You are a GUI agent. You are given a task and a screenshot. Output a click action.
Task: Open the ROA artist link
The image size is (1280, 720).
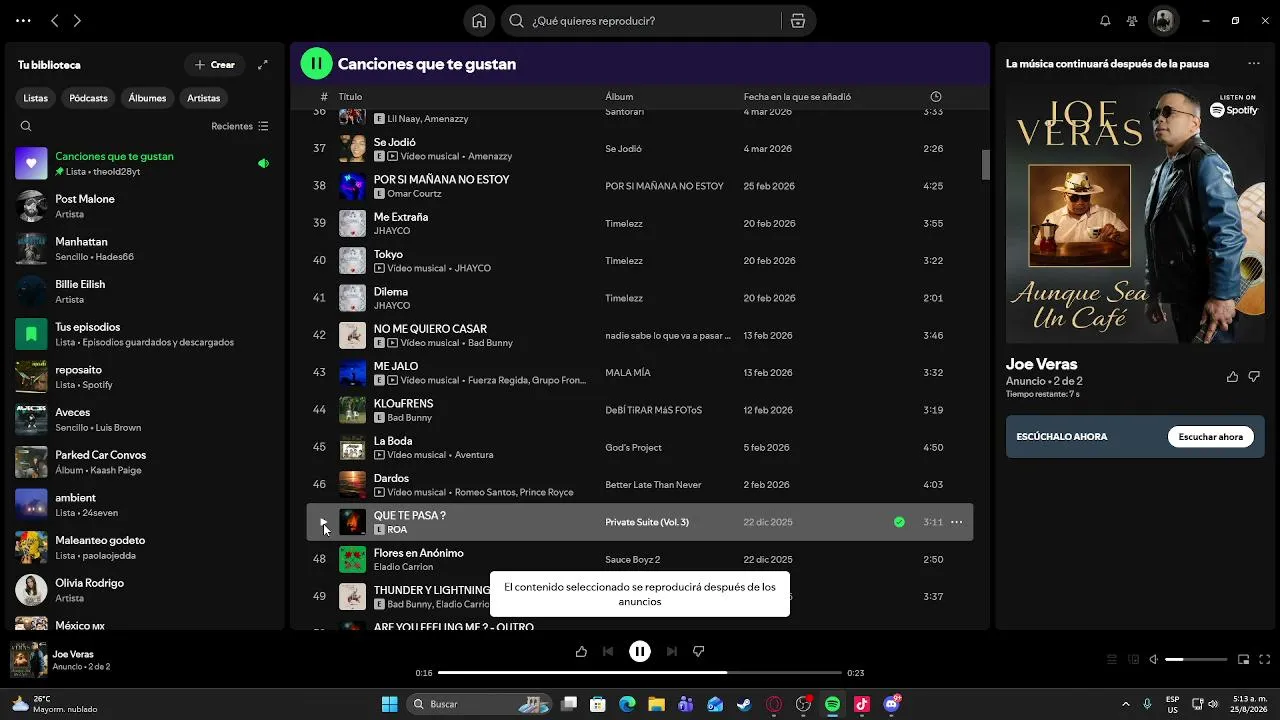[397, 530]
